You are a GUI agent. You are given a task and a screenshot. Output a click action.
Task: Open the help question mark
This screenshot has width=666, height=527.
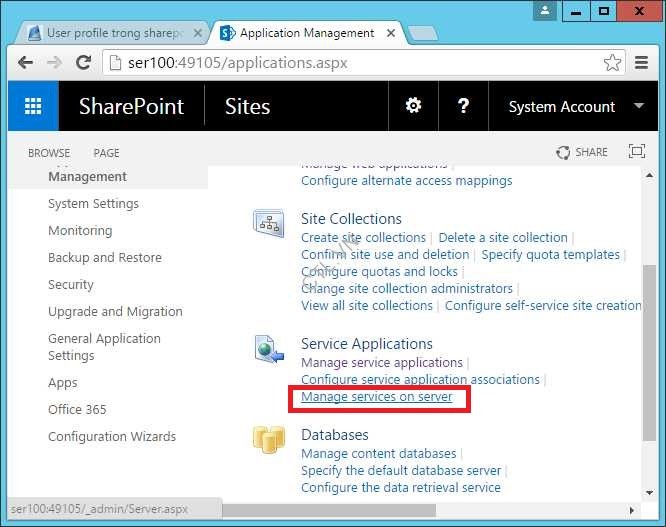click(463, 105)
